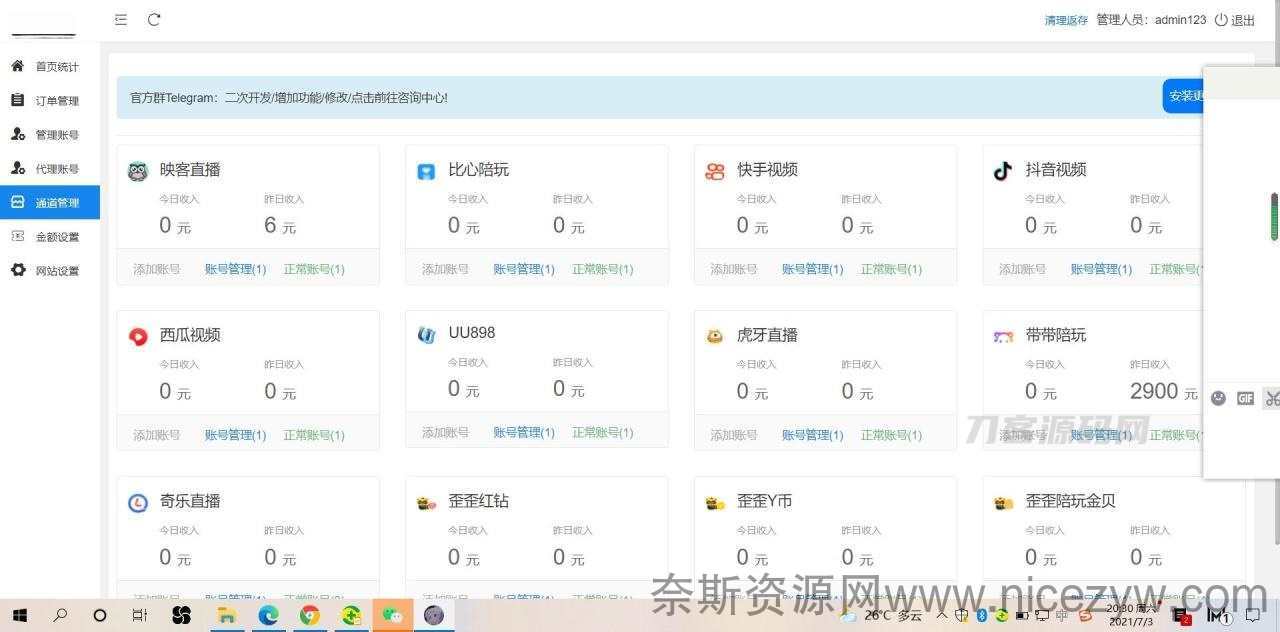Open 账号管理(1) for UU898
Viewport: 1280px width, 632px height.
pyautogui.click(x=524, y=433)
